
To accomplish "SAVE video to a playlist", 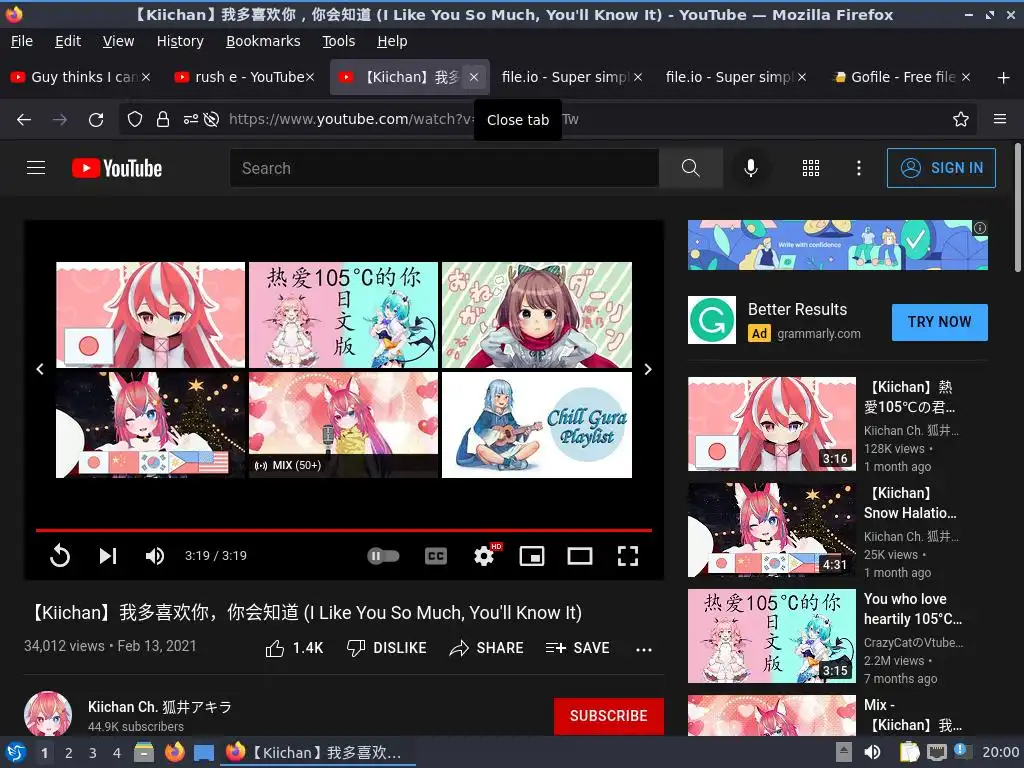I will click(577, 648).
